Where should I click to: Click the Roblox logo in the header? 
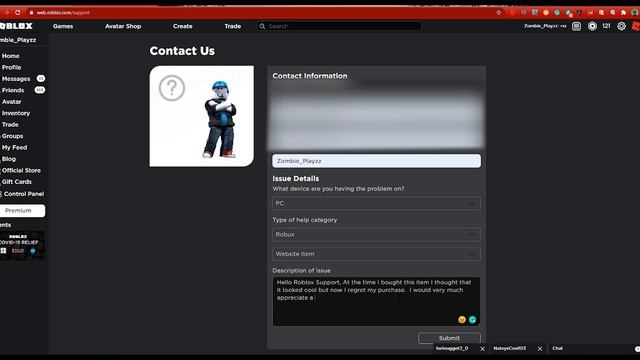(x=16, y=26)
